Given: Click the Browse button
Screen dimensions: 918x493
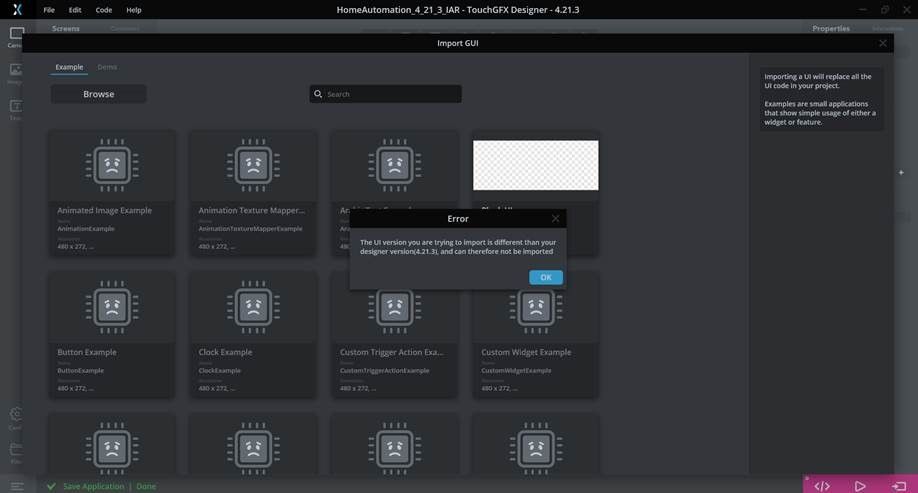Looking at the screenshot, I should pos(98,94).
